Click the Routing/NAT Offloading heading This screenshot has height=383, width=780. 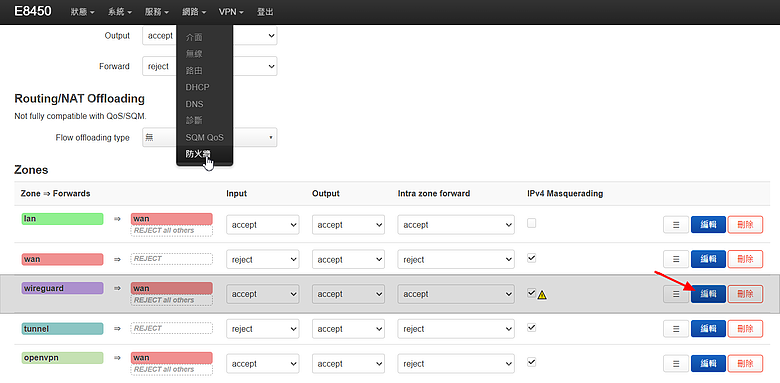pyautogui.click(x=80, y=98)
